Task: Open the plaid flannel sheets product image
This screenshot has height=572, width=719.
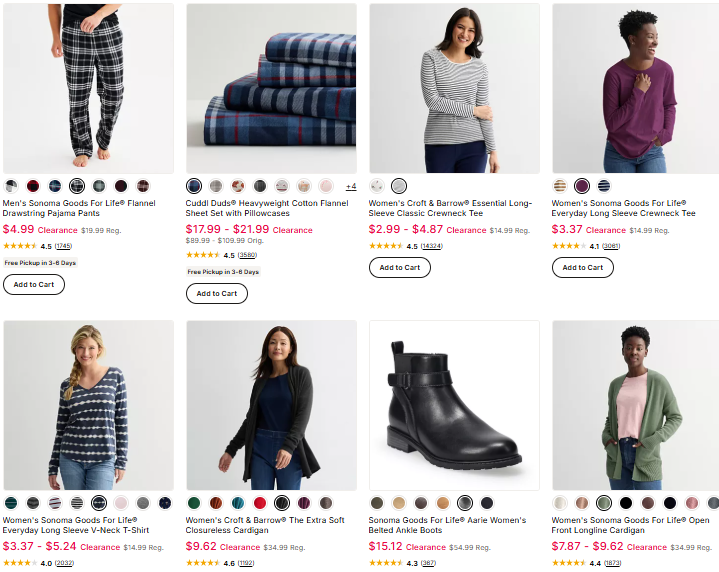Action: (271, 88)
